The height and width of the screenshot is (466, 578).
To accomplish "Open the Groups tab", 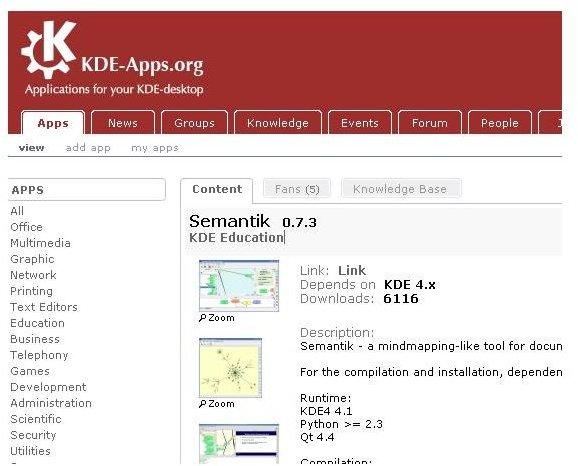I will tap(194, 123).
